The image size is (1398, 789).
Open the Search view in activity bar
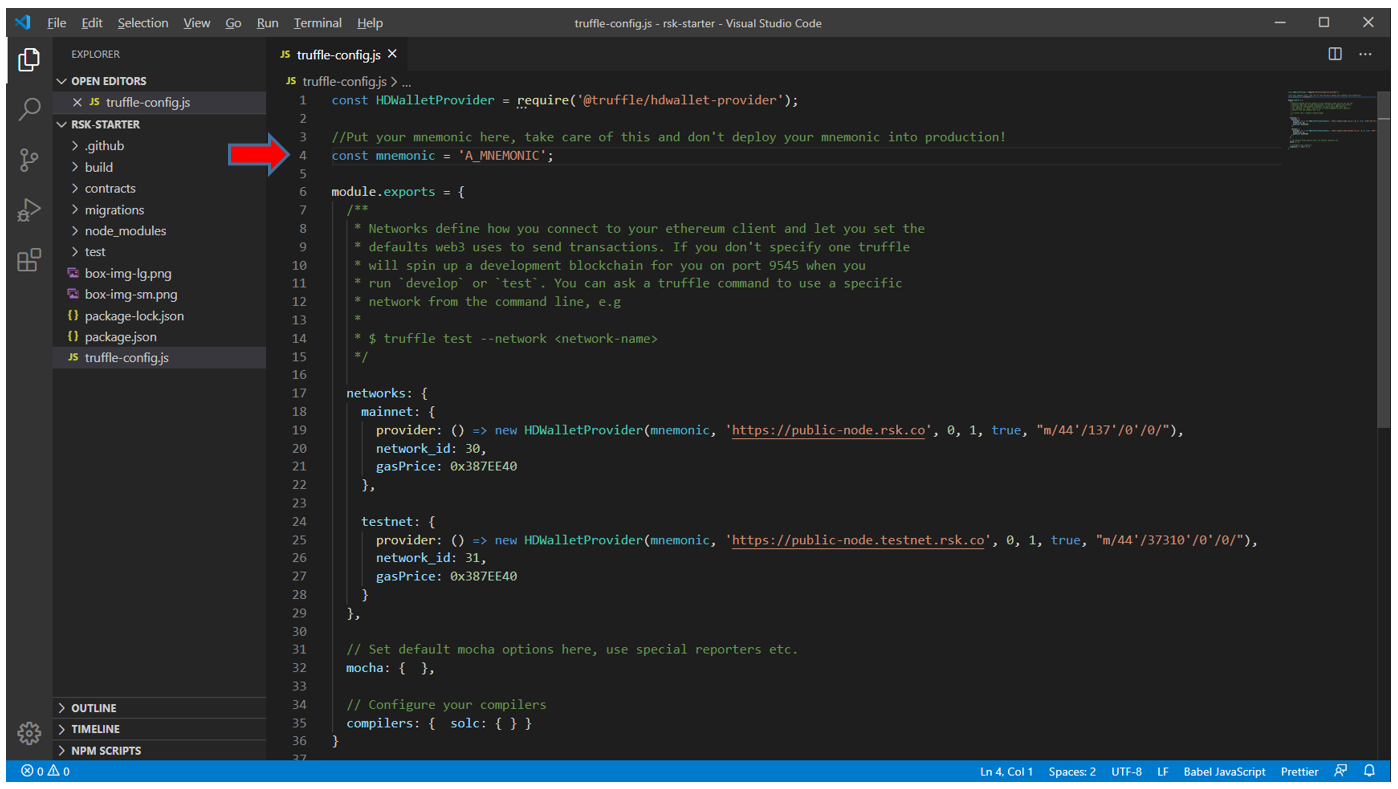pyautogui.click(x=29, y=109)
